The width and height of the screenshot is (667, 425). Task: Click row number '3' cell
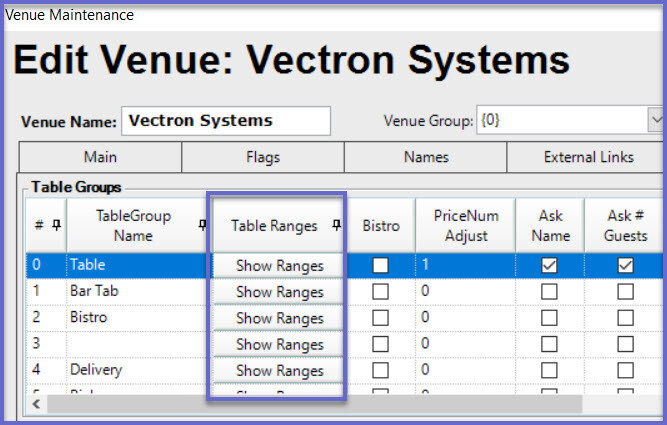click(x=46, y=344)
